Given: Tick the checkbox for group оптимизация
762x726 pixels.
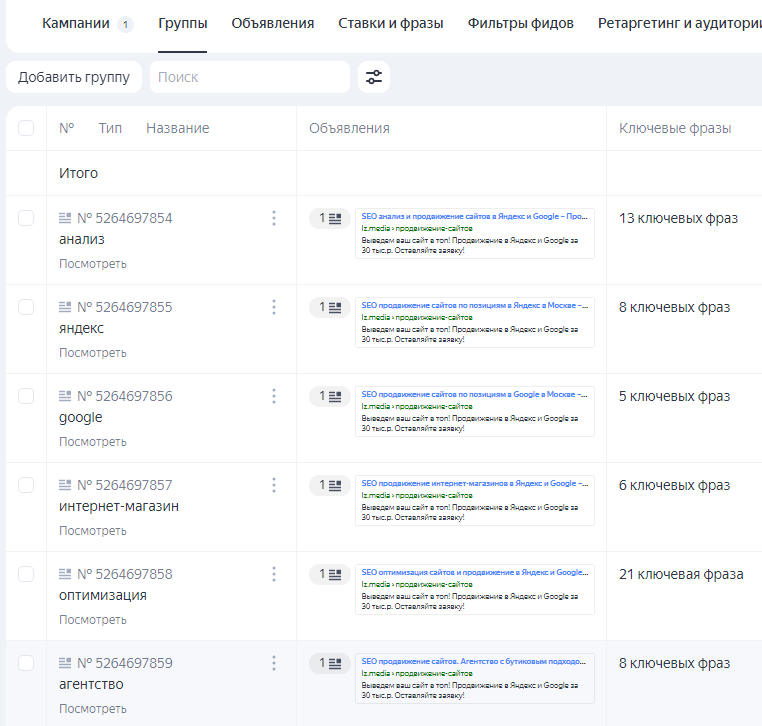Looking at the screenshot, I should [x=26, y=574].
